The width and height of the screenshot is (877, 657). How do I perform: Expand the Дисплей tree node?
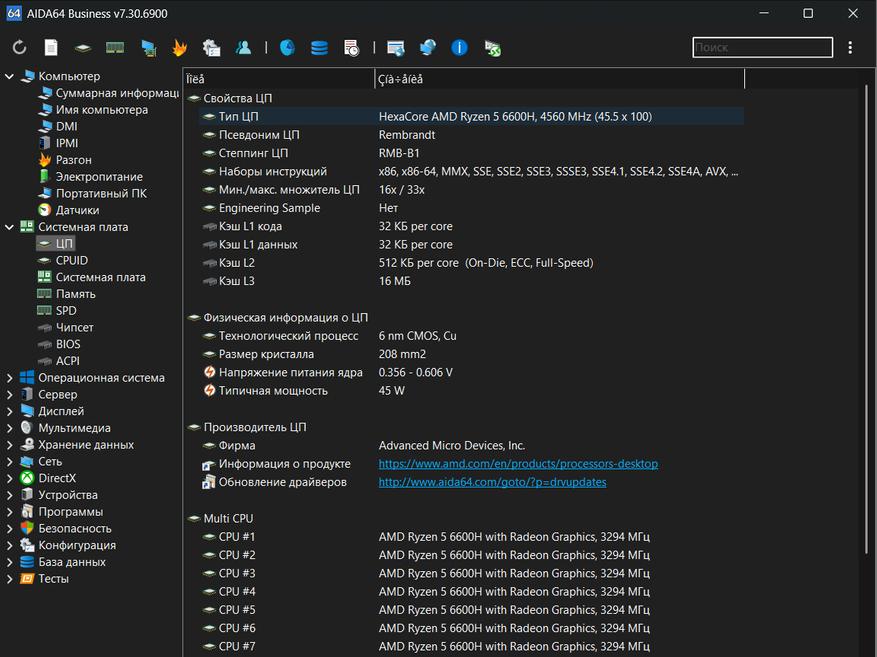[10, 412]
